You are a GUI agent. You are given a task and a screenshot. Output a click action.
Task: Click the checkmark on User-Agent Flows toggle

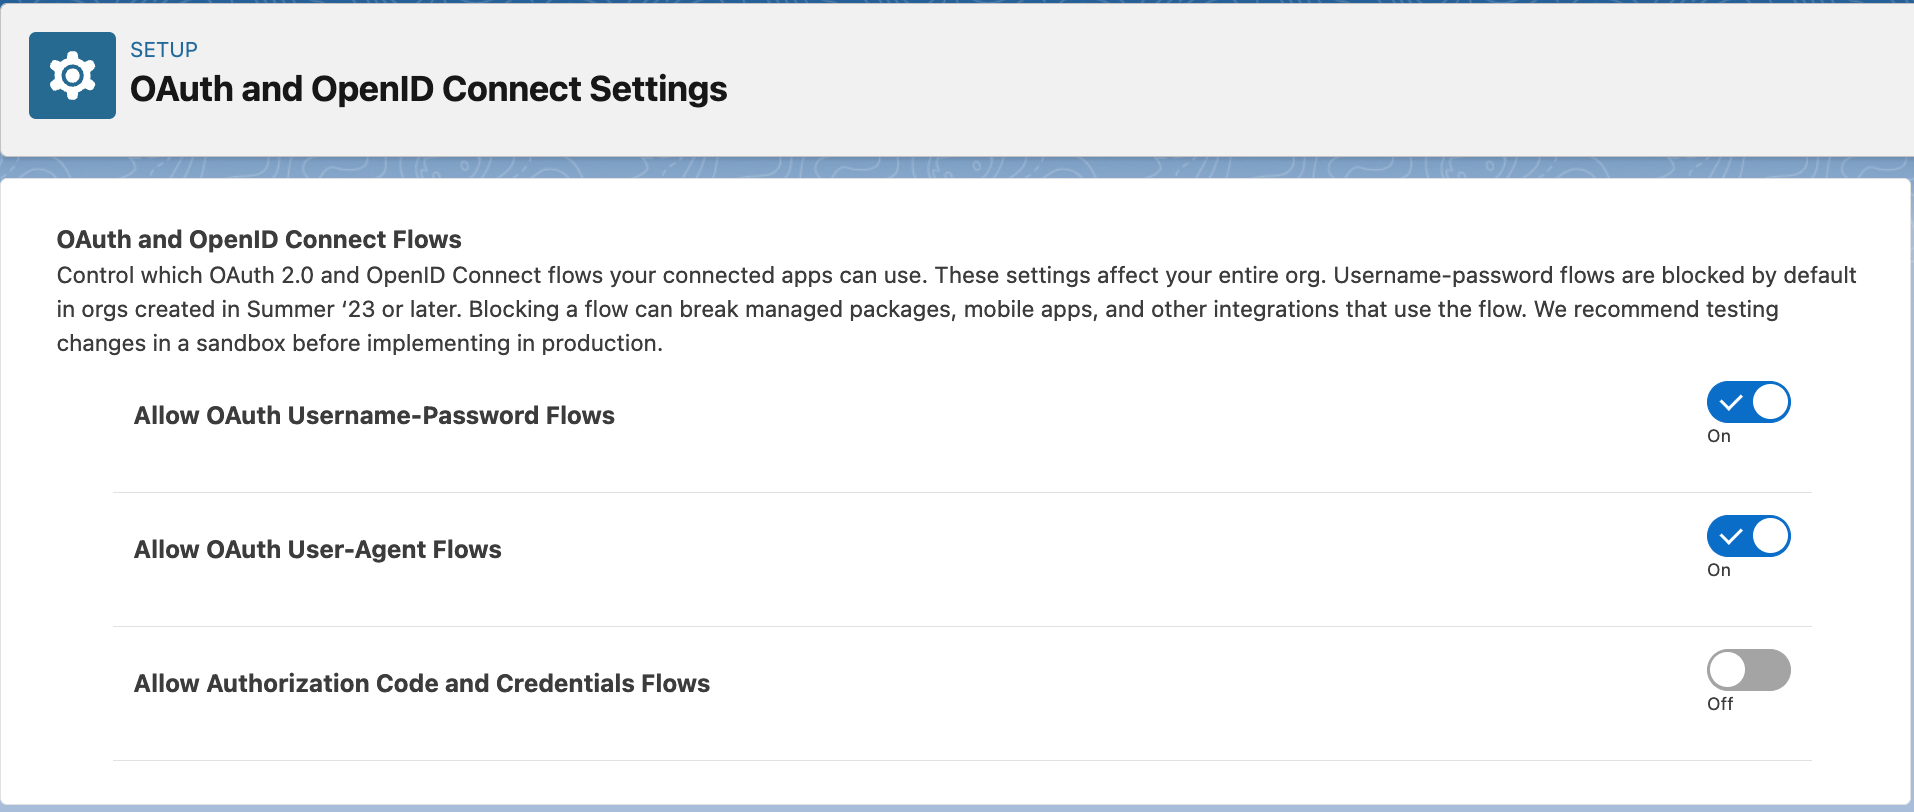click(1731, 537)
